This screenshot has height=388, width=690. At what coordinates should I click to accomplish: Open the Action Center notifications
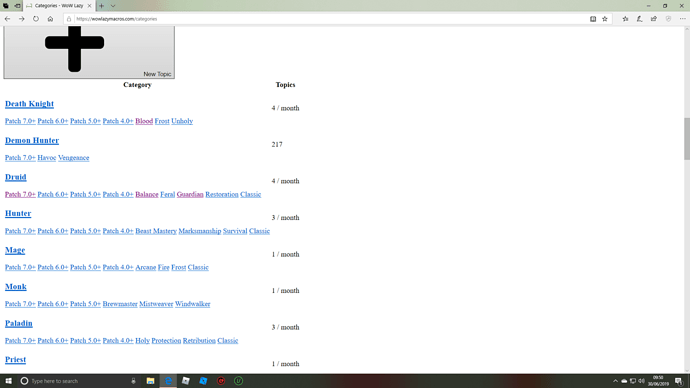[x=679, y=381]
